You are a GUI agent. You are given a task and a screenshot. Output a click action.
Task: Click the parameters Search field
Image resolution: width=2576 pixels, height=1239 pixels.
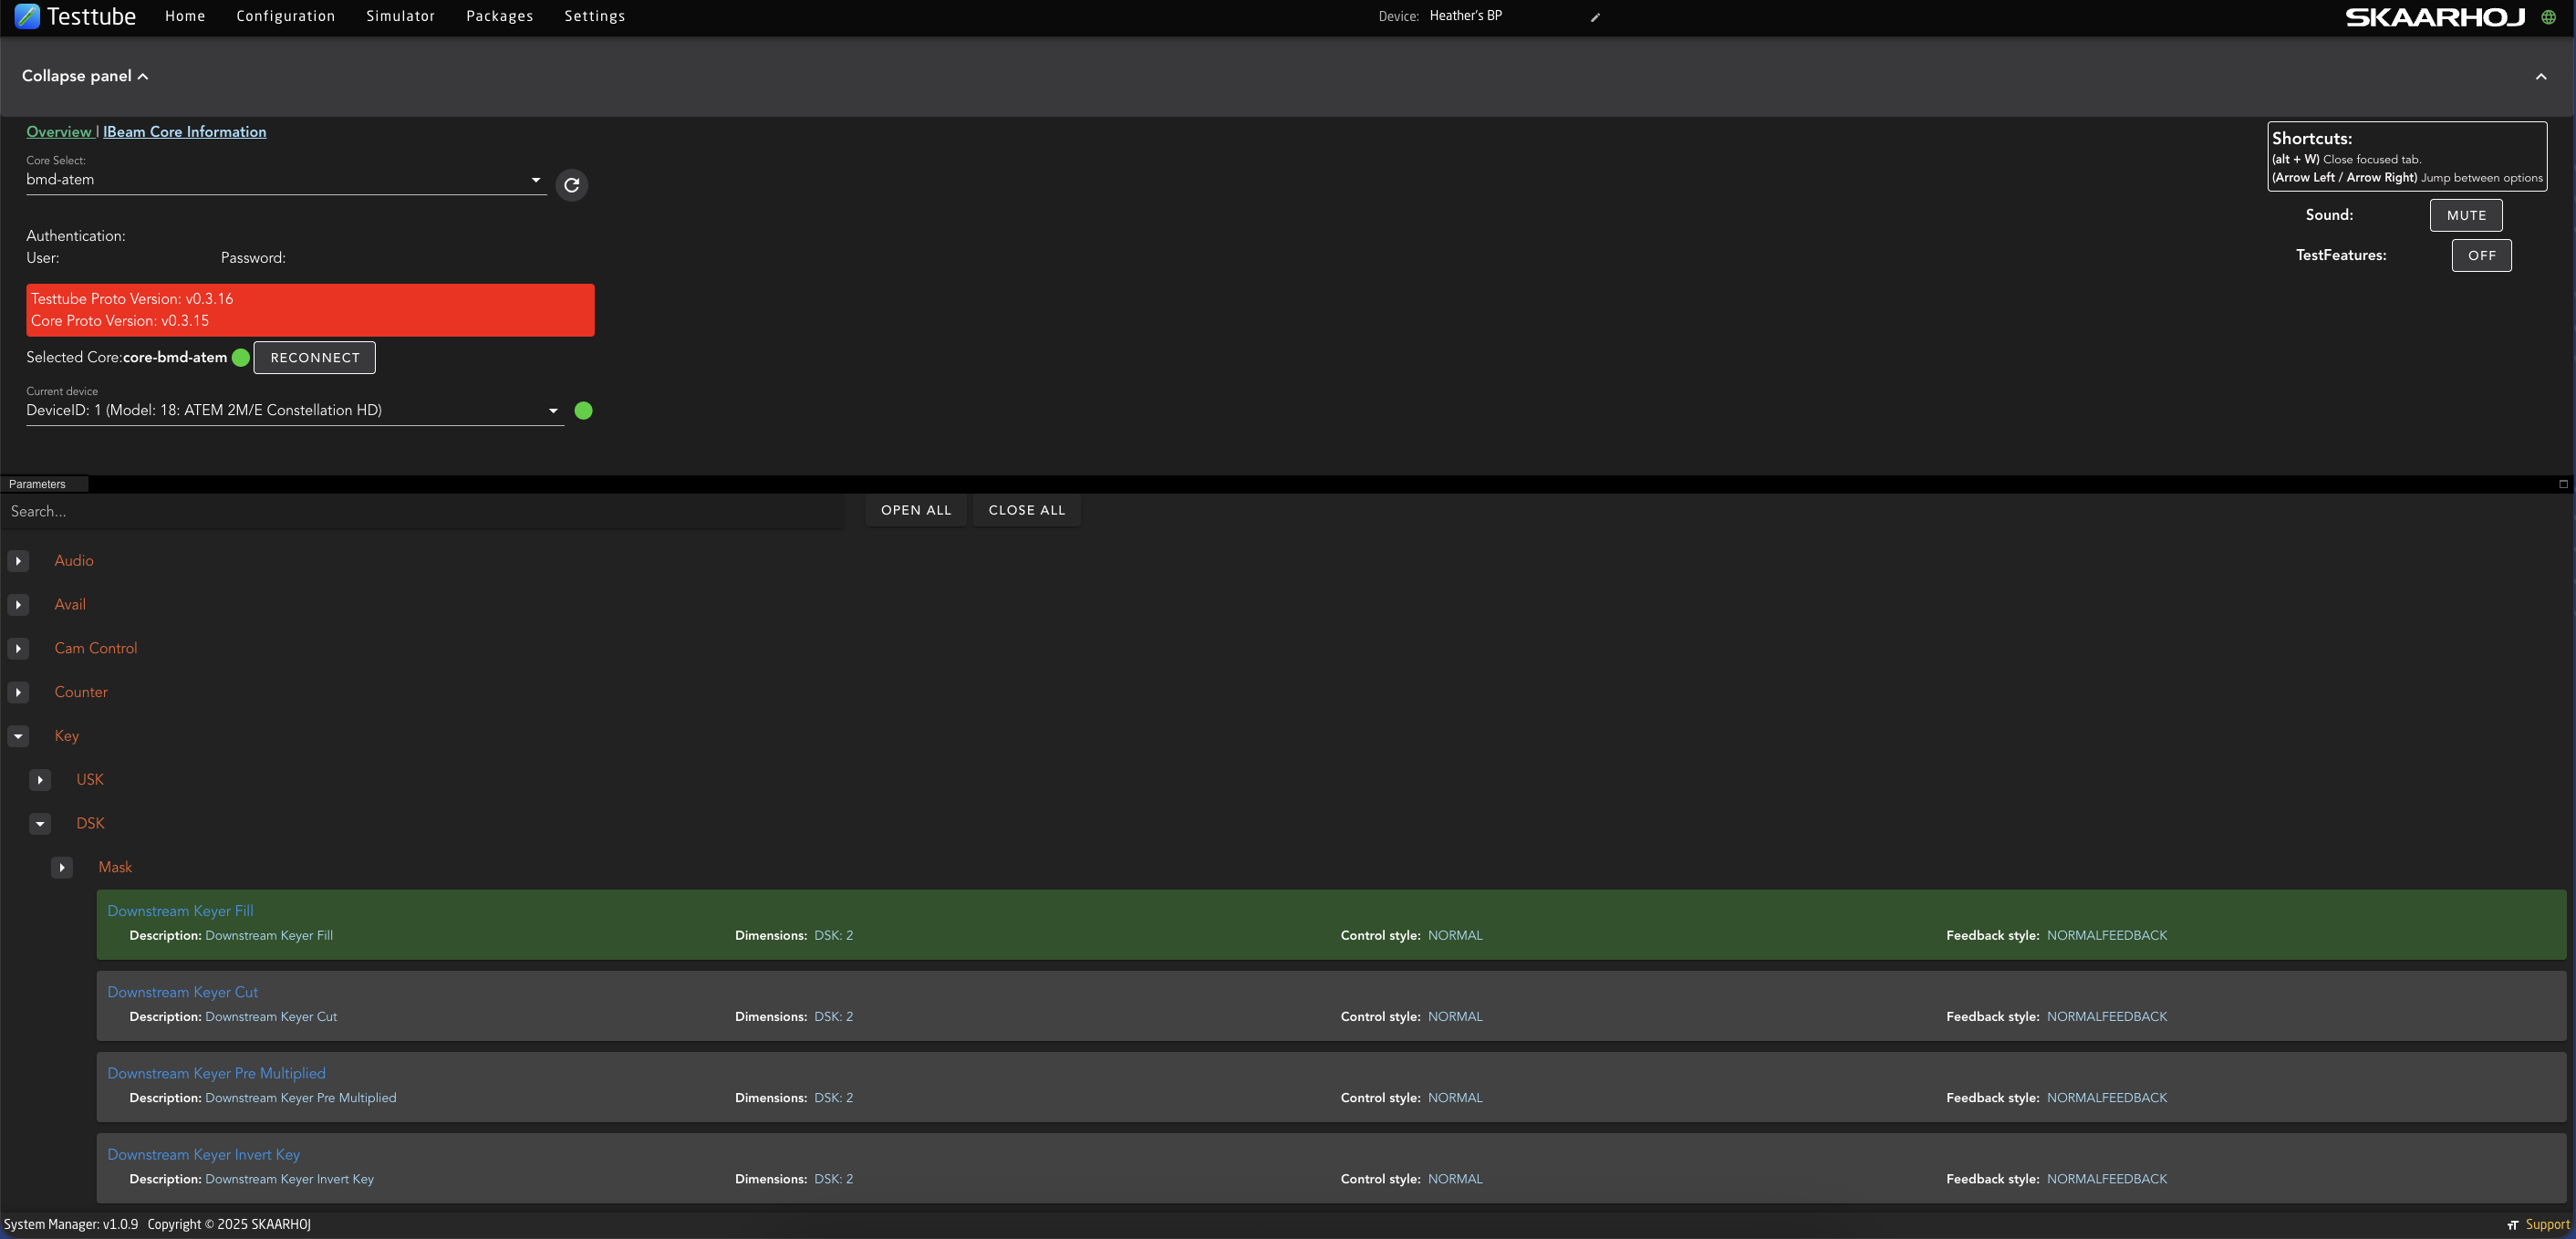click(x=420, y=511)
